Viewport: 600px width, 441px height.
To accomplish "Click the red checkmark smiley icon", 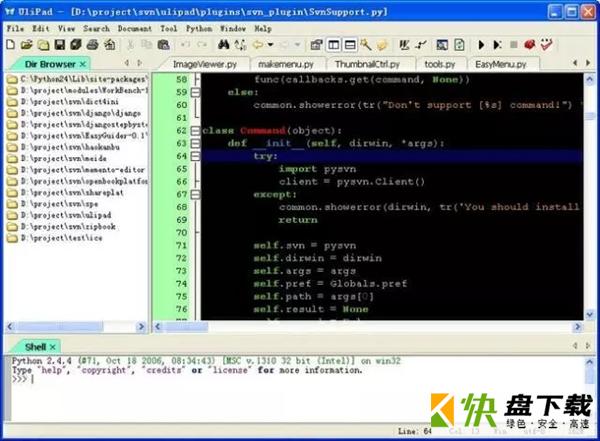I will pyautogui.click(x=546, y=45).
